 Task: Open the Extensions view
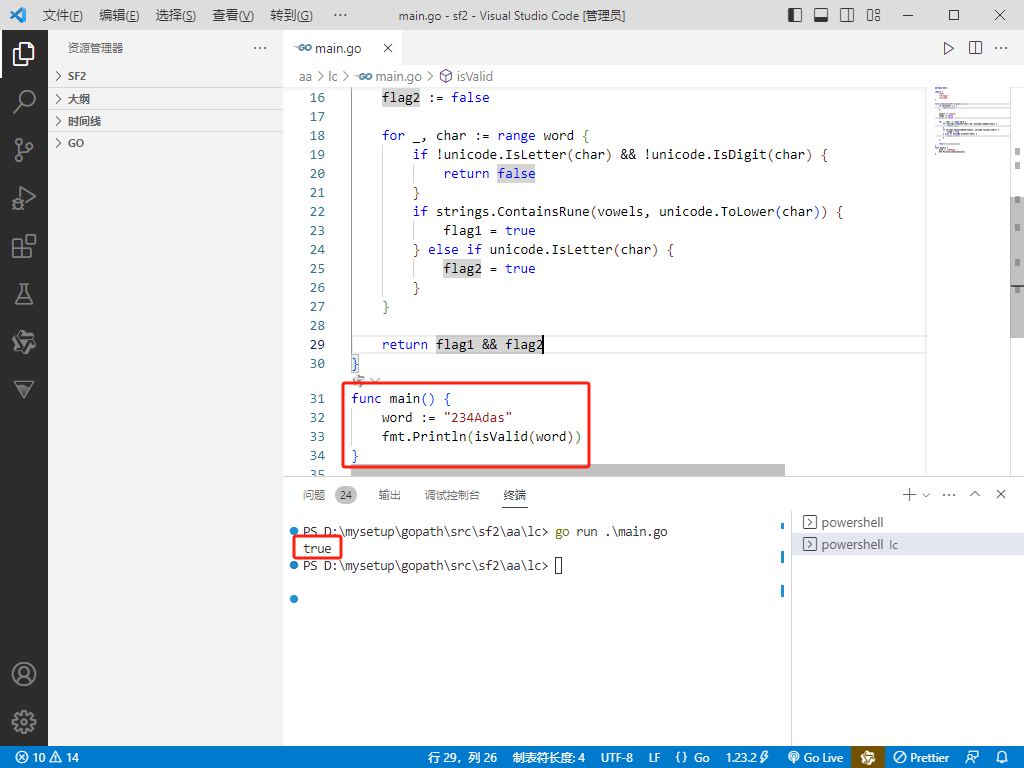(24, 246)
